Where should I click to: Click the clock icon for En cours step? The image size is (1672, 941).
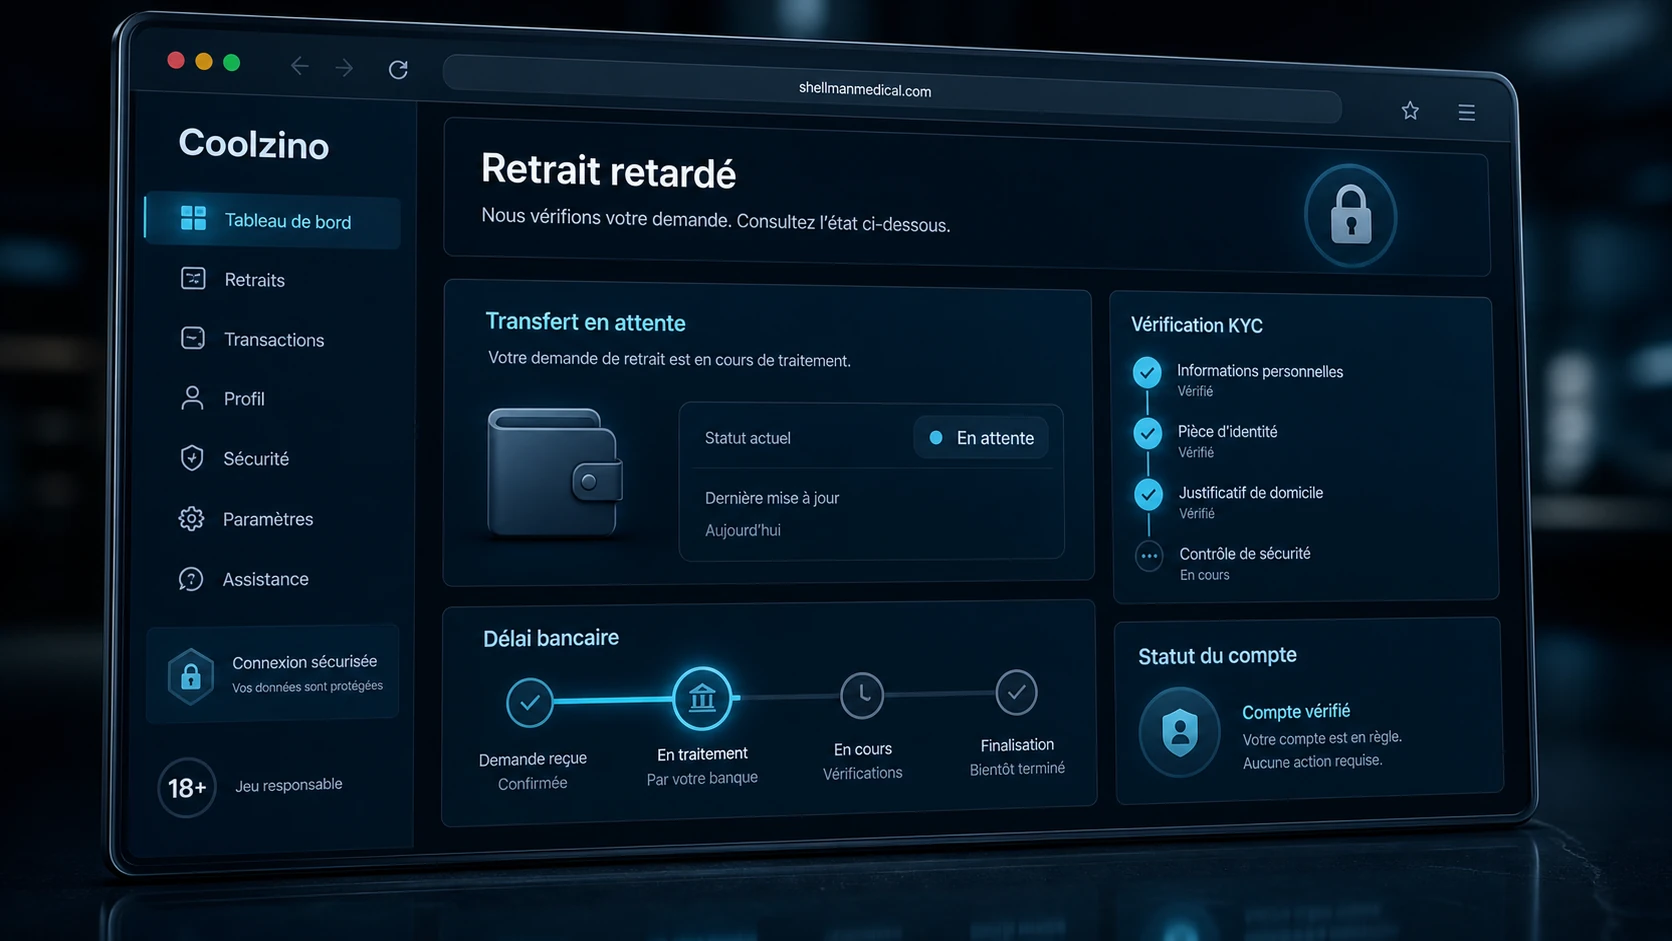pos(862,695)
